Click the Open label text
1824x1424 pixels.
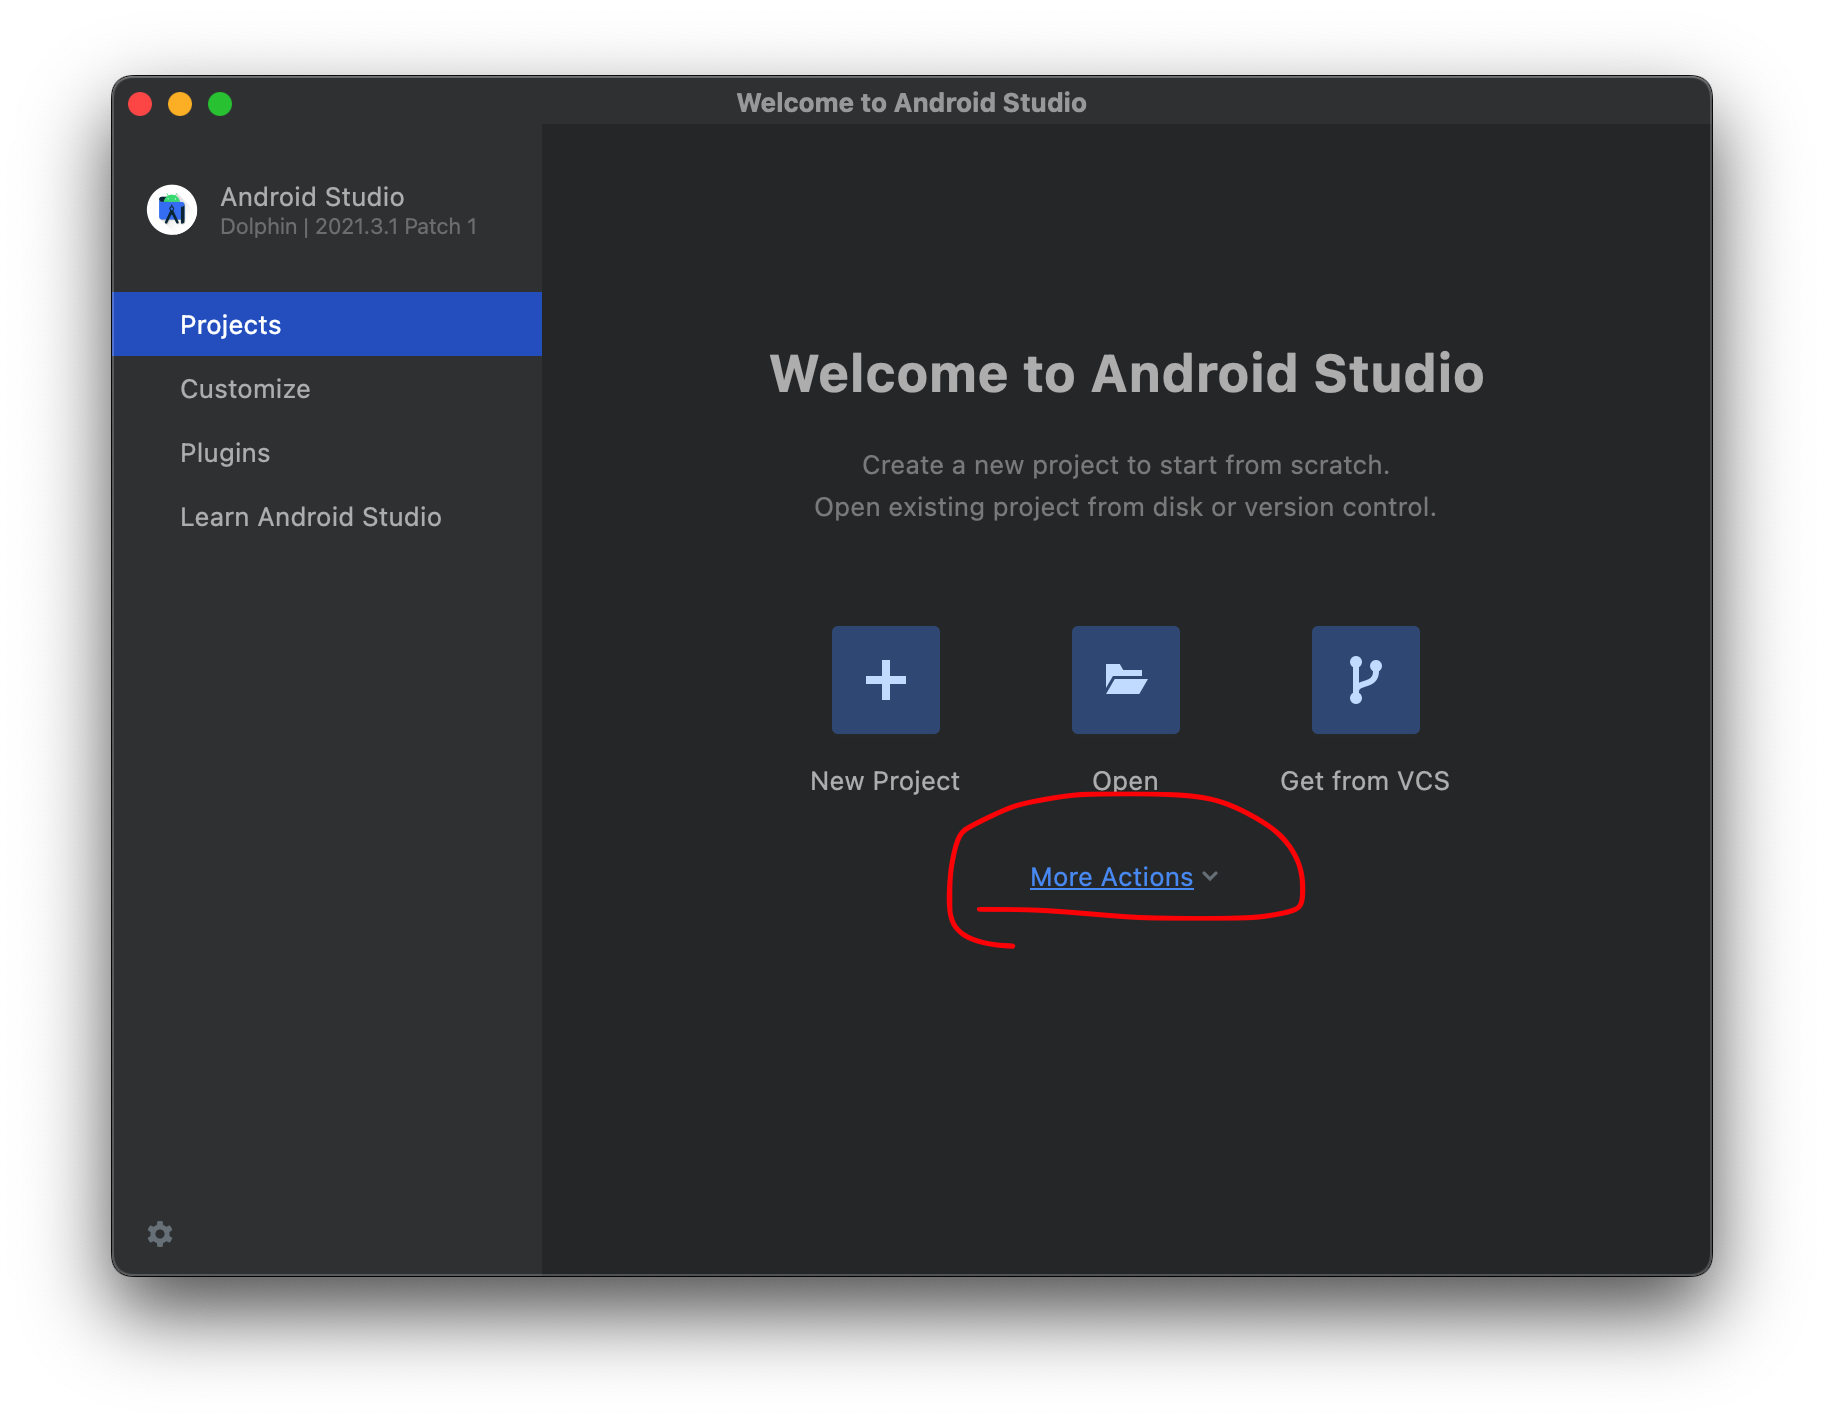tap(1125, 781)
